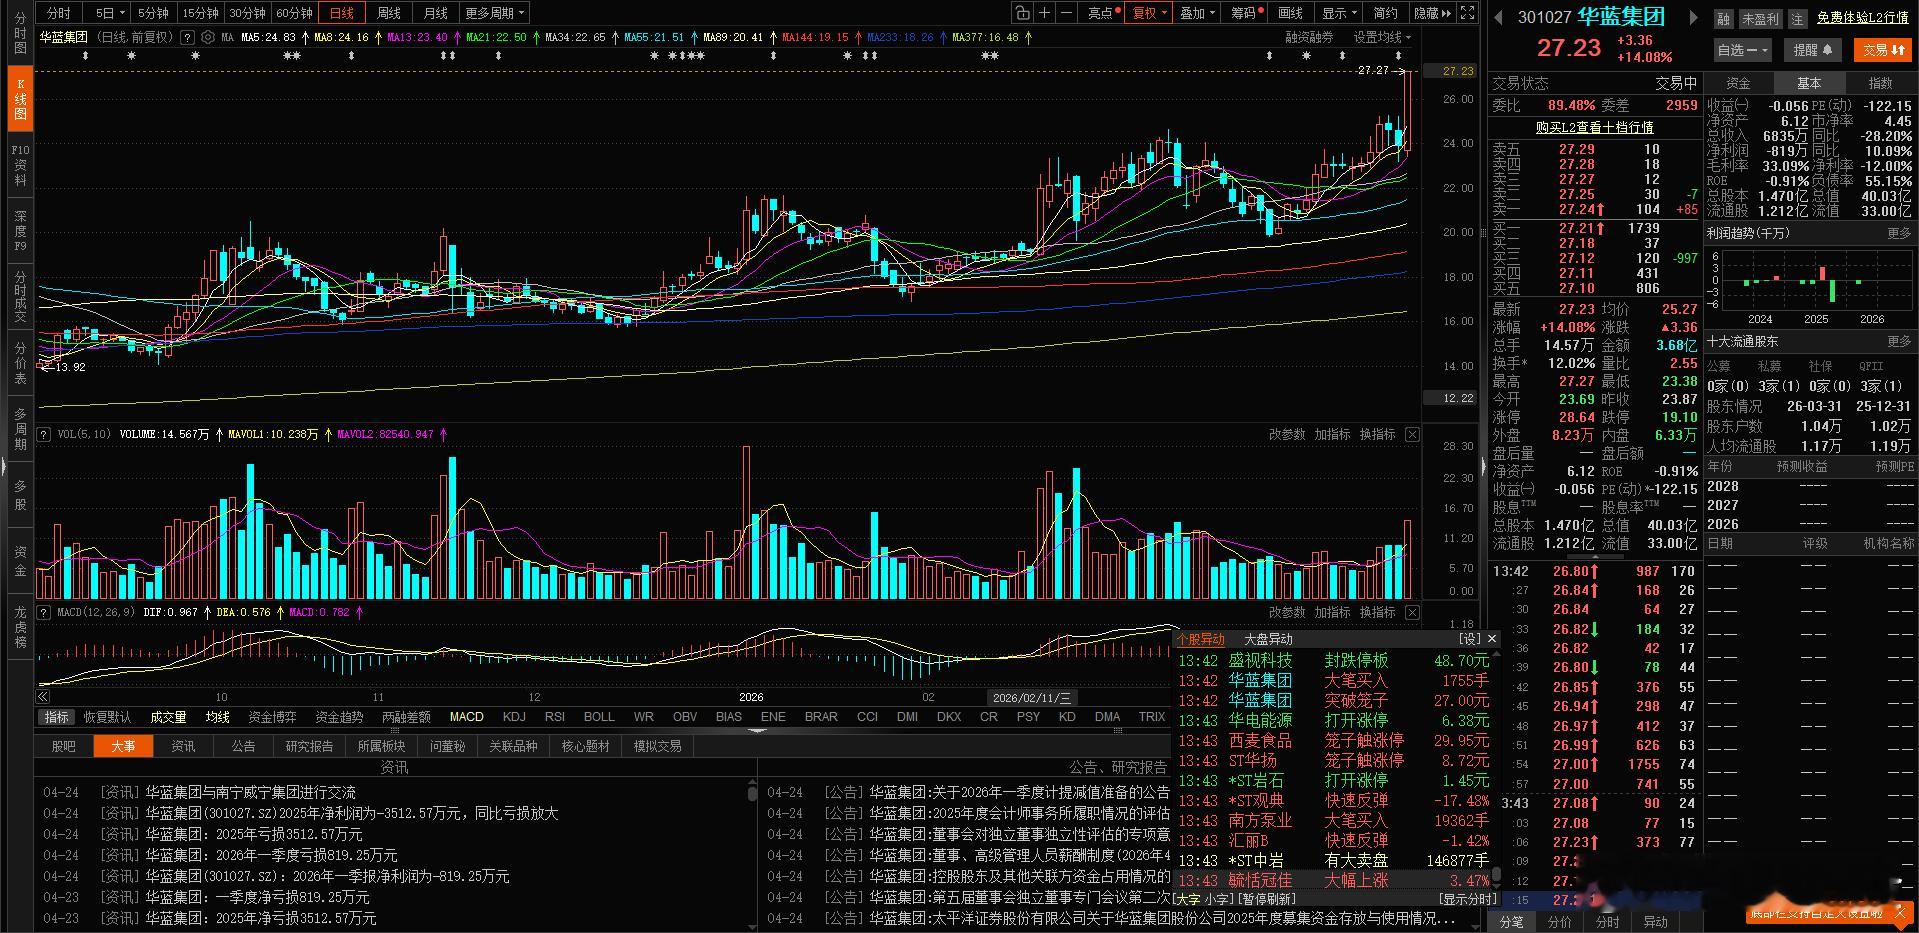Close the MACD indicator panel

click(1412, 612)
